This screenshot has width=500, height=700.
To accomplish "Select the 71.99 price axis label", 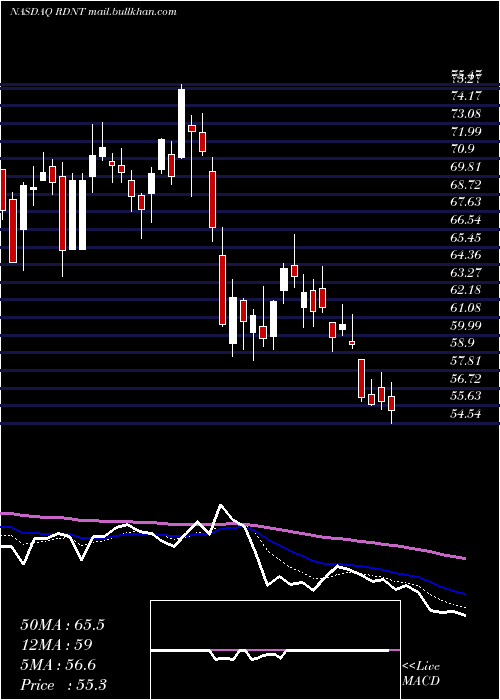I will click(x=466, y=131).
